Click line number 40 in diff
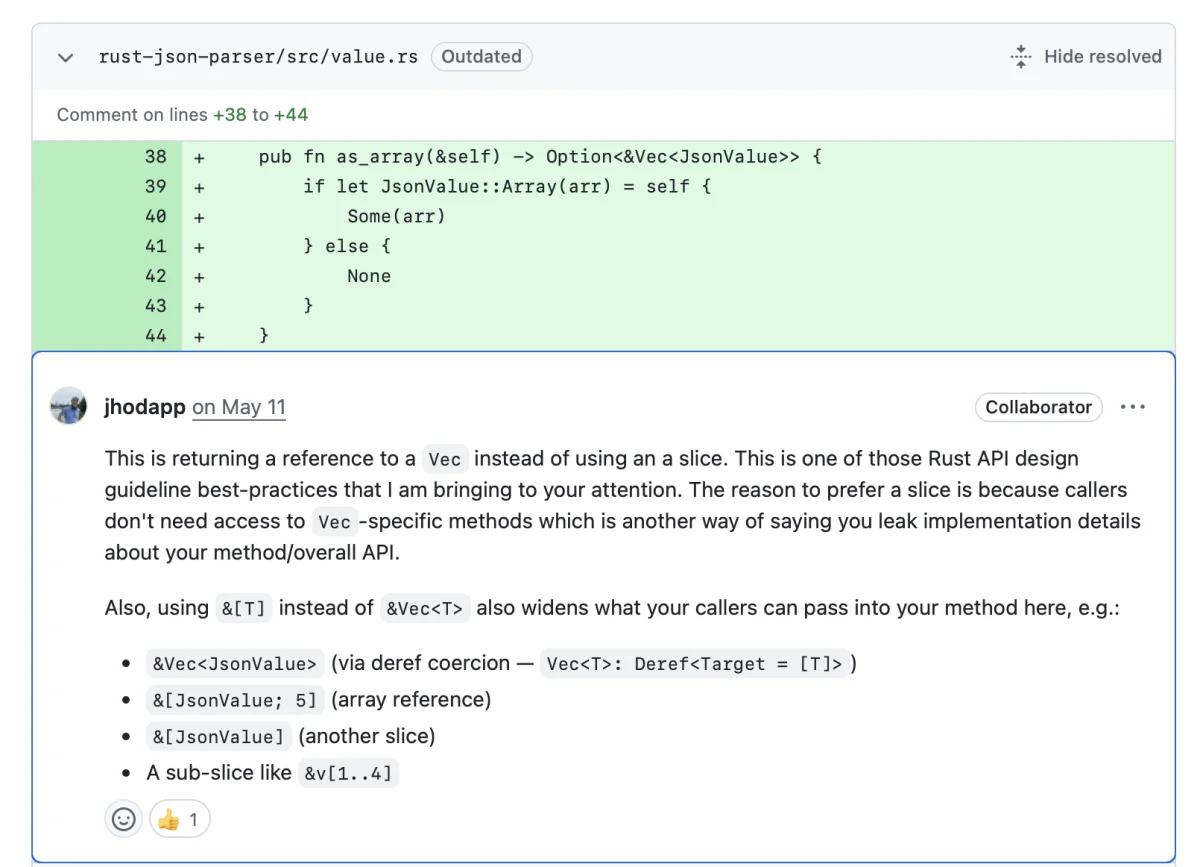 (156, 217)
